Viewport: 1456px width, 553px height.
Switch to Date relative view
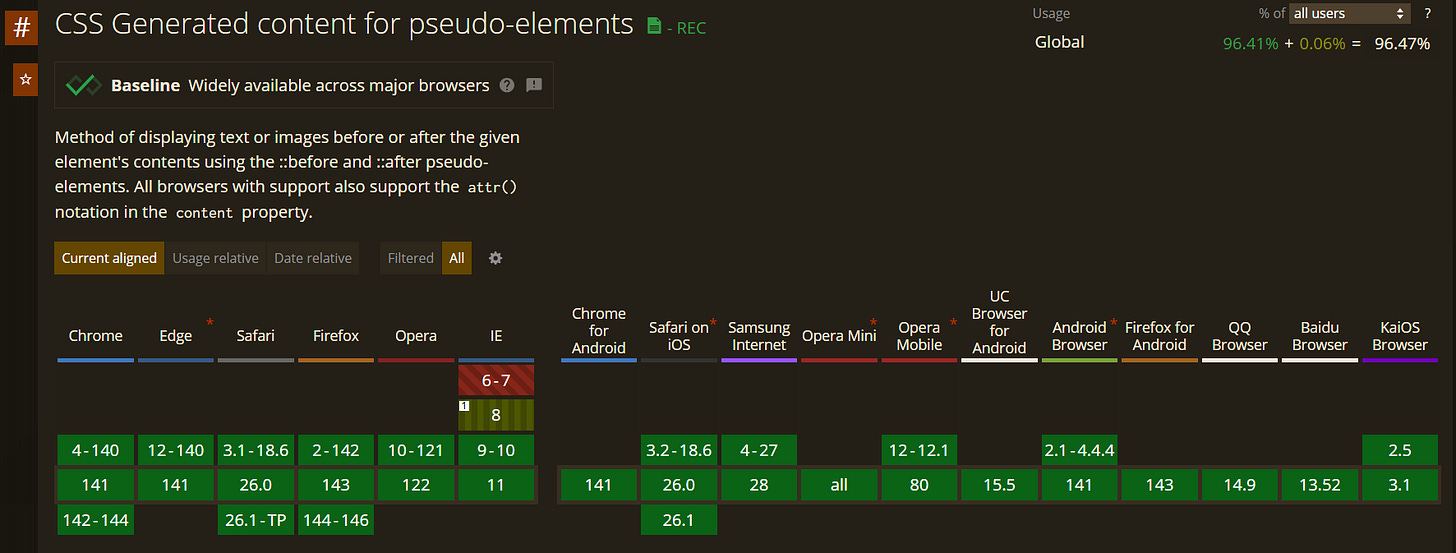pos(313,258)
